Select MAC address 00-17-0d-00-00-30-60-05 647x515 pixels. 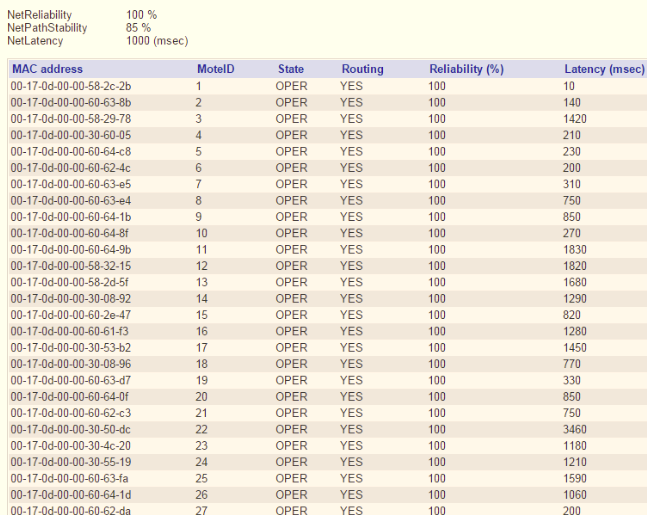pos(71,135)
